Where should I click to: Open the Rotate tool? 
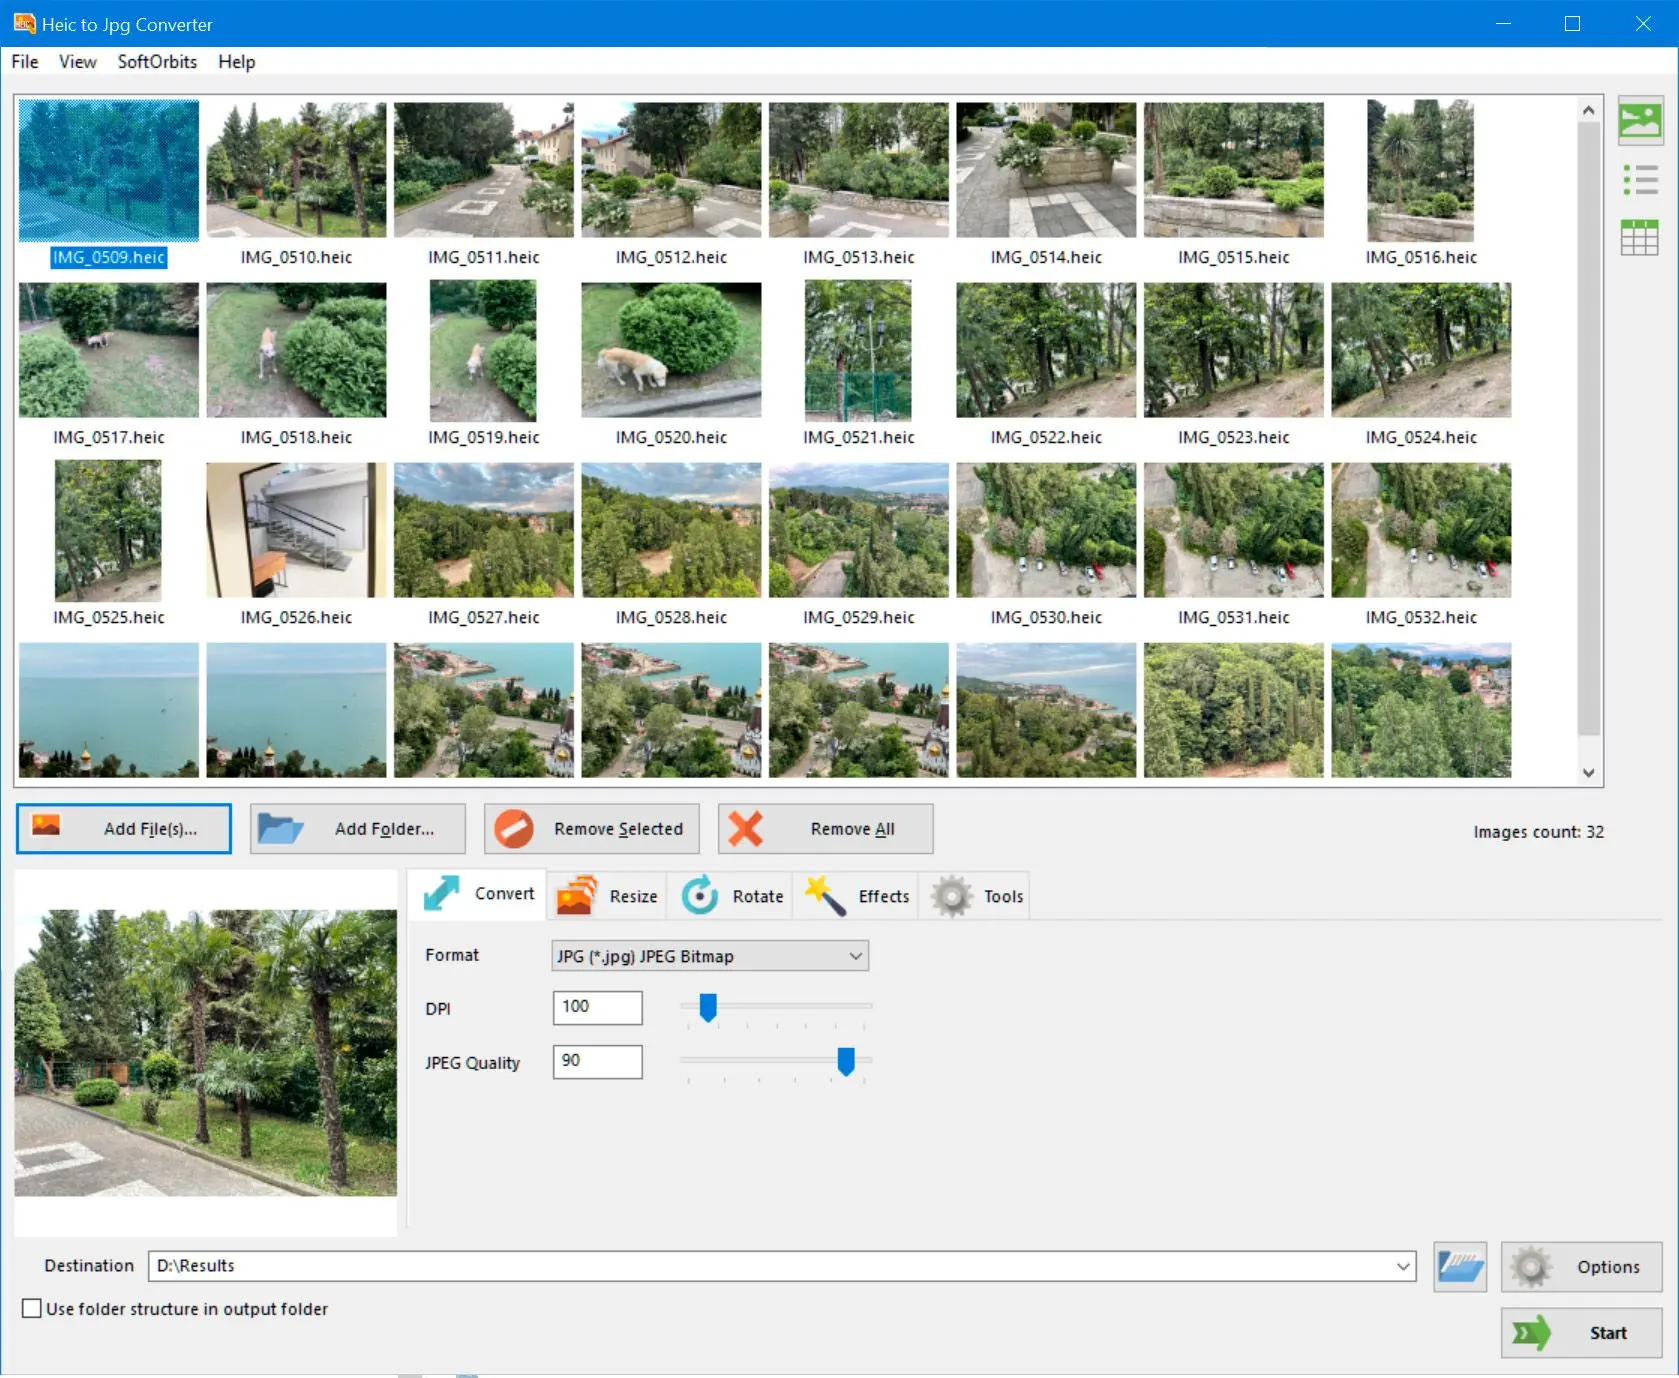point(733,895)
